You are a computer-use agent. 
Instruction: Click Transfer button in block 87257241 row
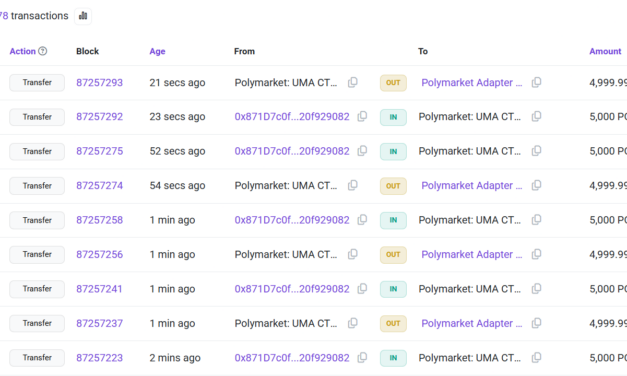click(37, 289)
